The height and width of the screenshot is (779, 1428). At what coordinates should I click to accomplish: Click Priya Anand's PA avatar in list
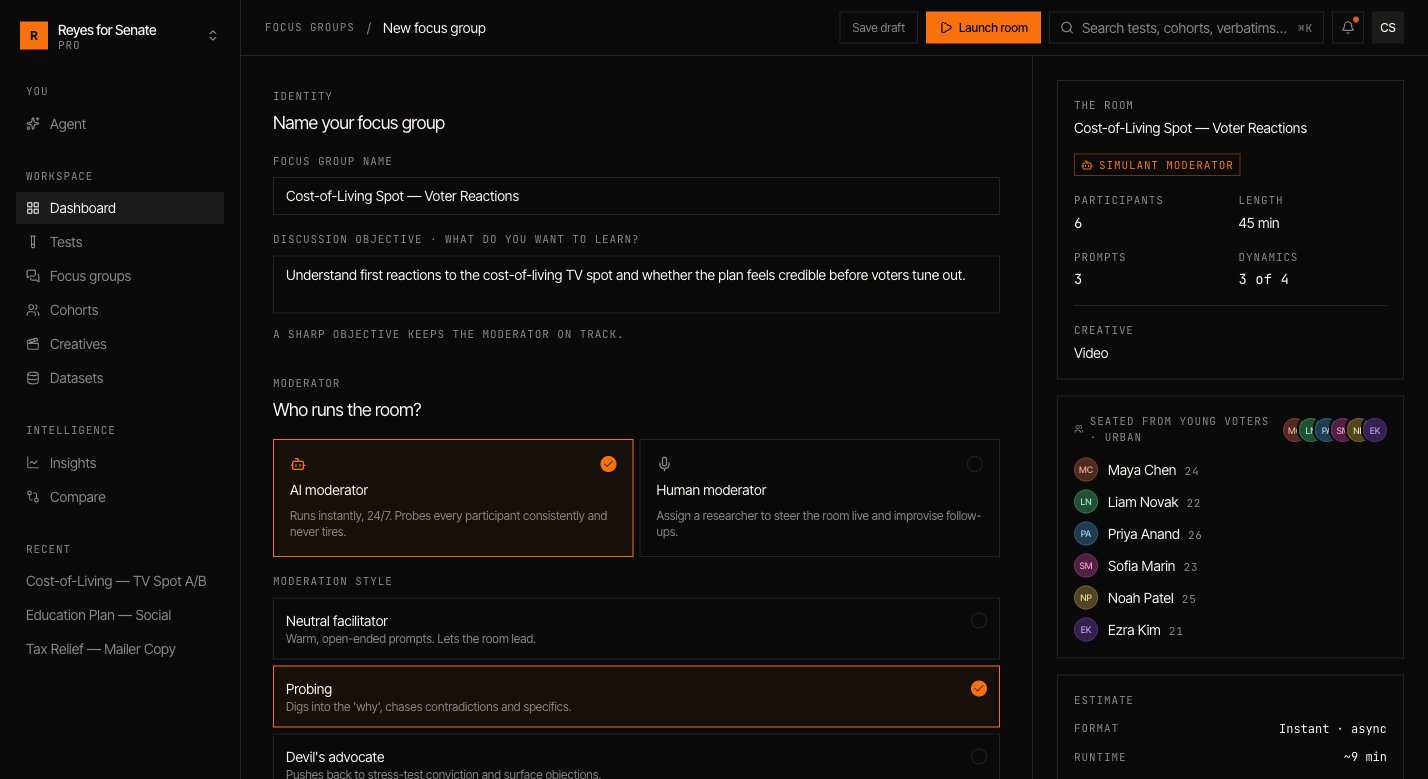[x=1086, y=534]
